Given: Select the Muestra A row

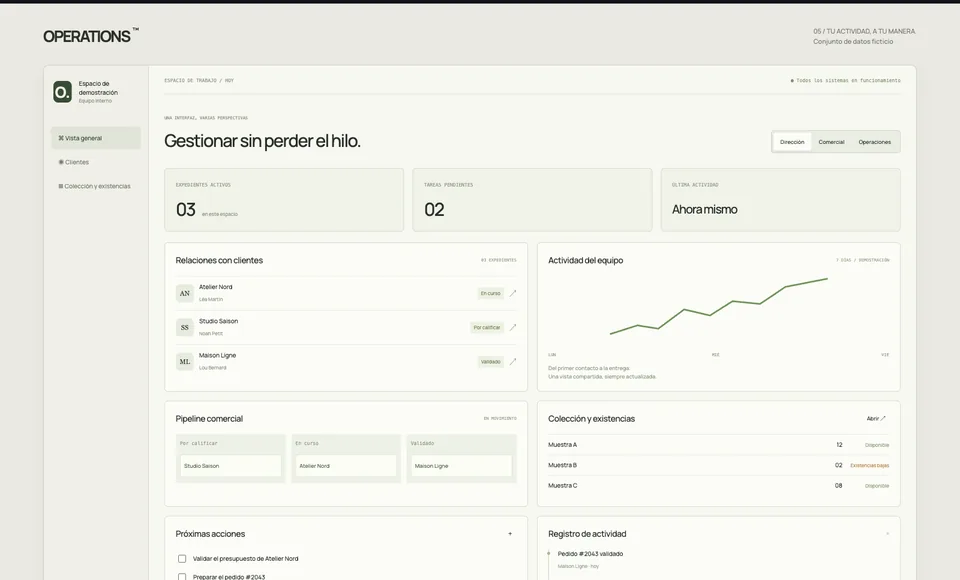Looking at the screenshot, I should 718,445.
